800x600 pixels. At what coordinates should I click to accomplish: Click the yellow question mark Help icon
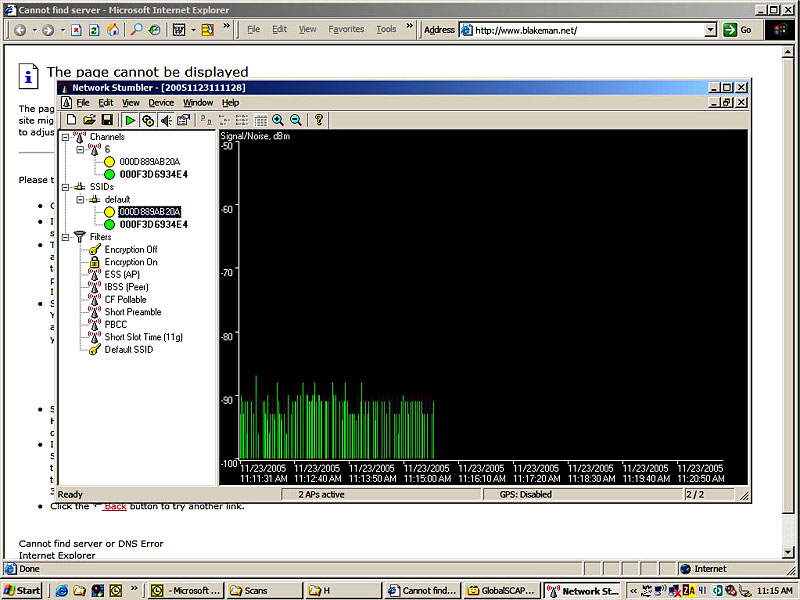[x=319, y=120]
